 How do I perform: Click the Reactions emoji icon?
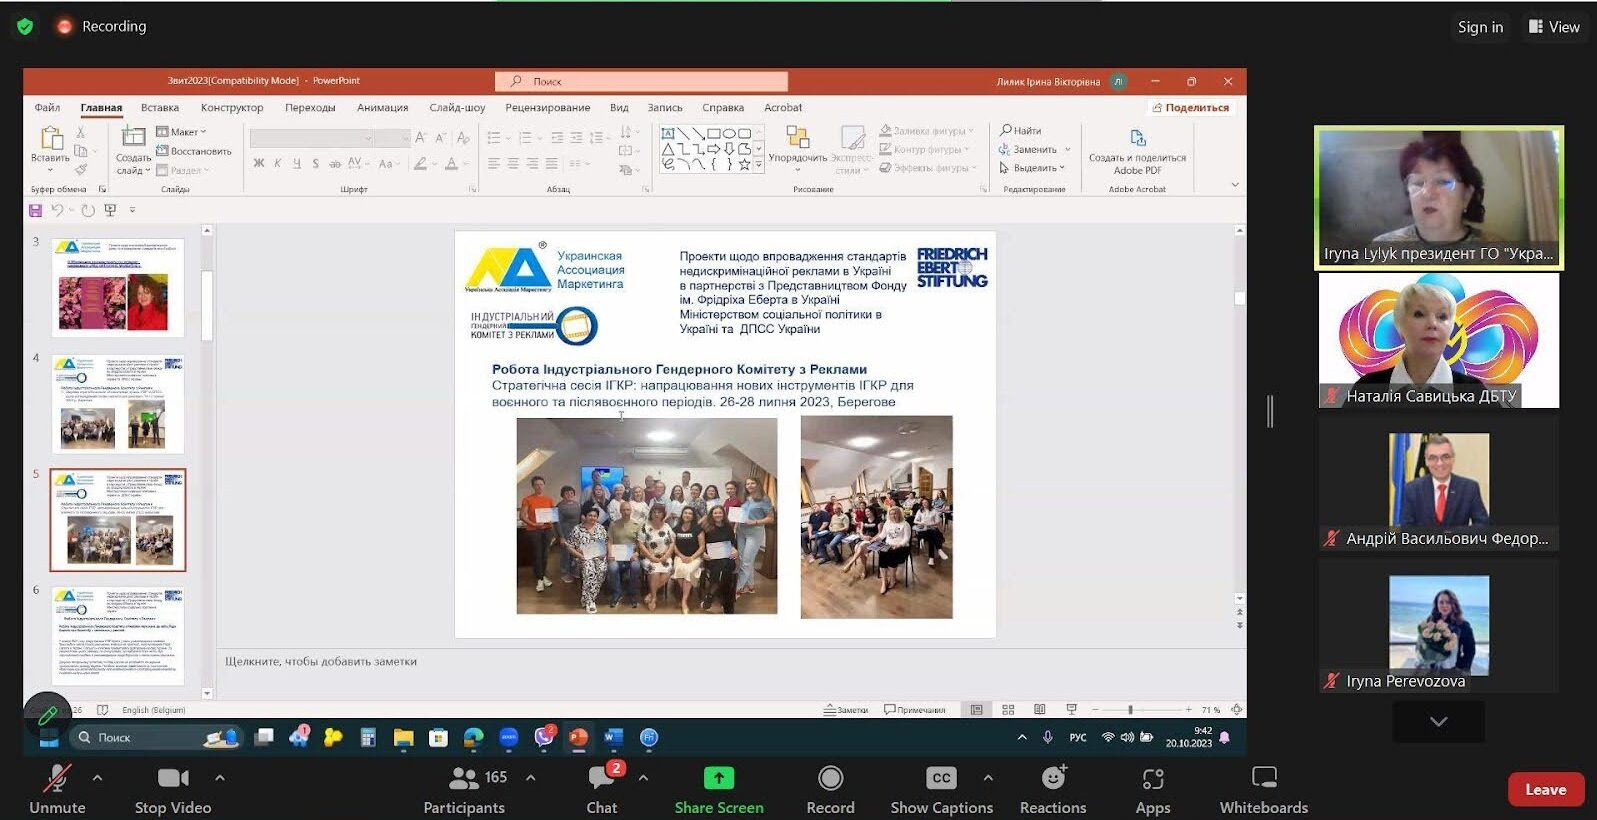tap(1053, 778)
